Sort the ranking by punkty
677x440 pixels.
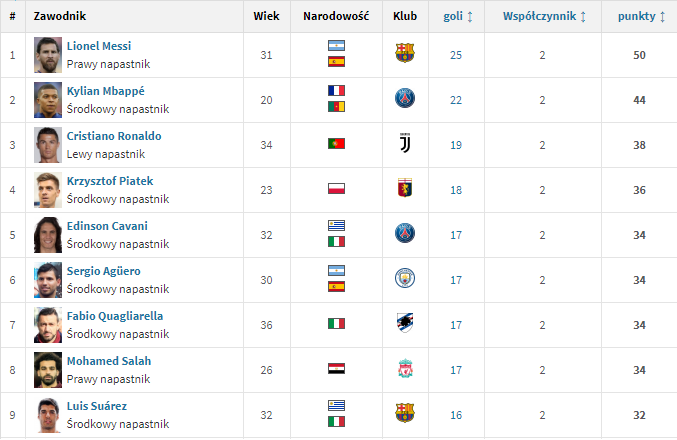pyautogui.click(x=641, y=16)
